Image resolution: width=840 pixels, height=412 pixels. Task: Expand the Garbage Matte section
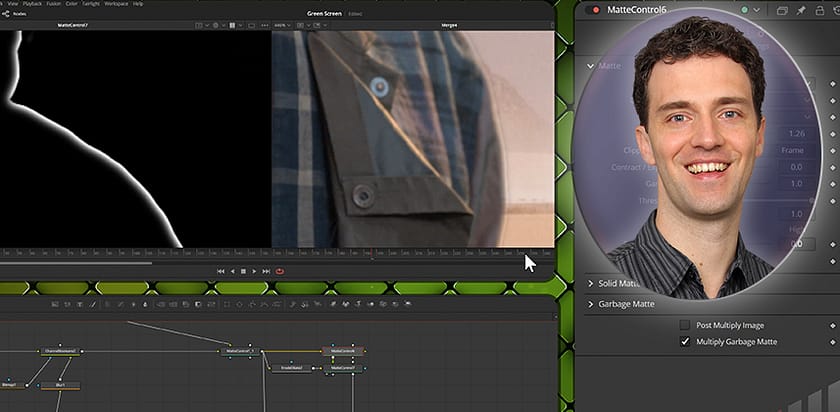tap(590, 304)
